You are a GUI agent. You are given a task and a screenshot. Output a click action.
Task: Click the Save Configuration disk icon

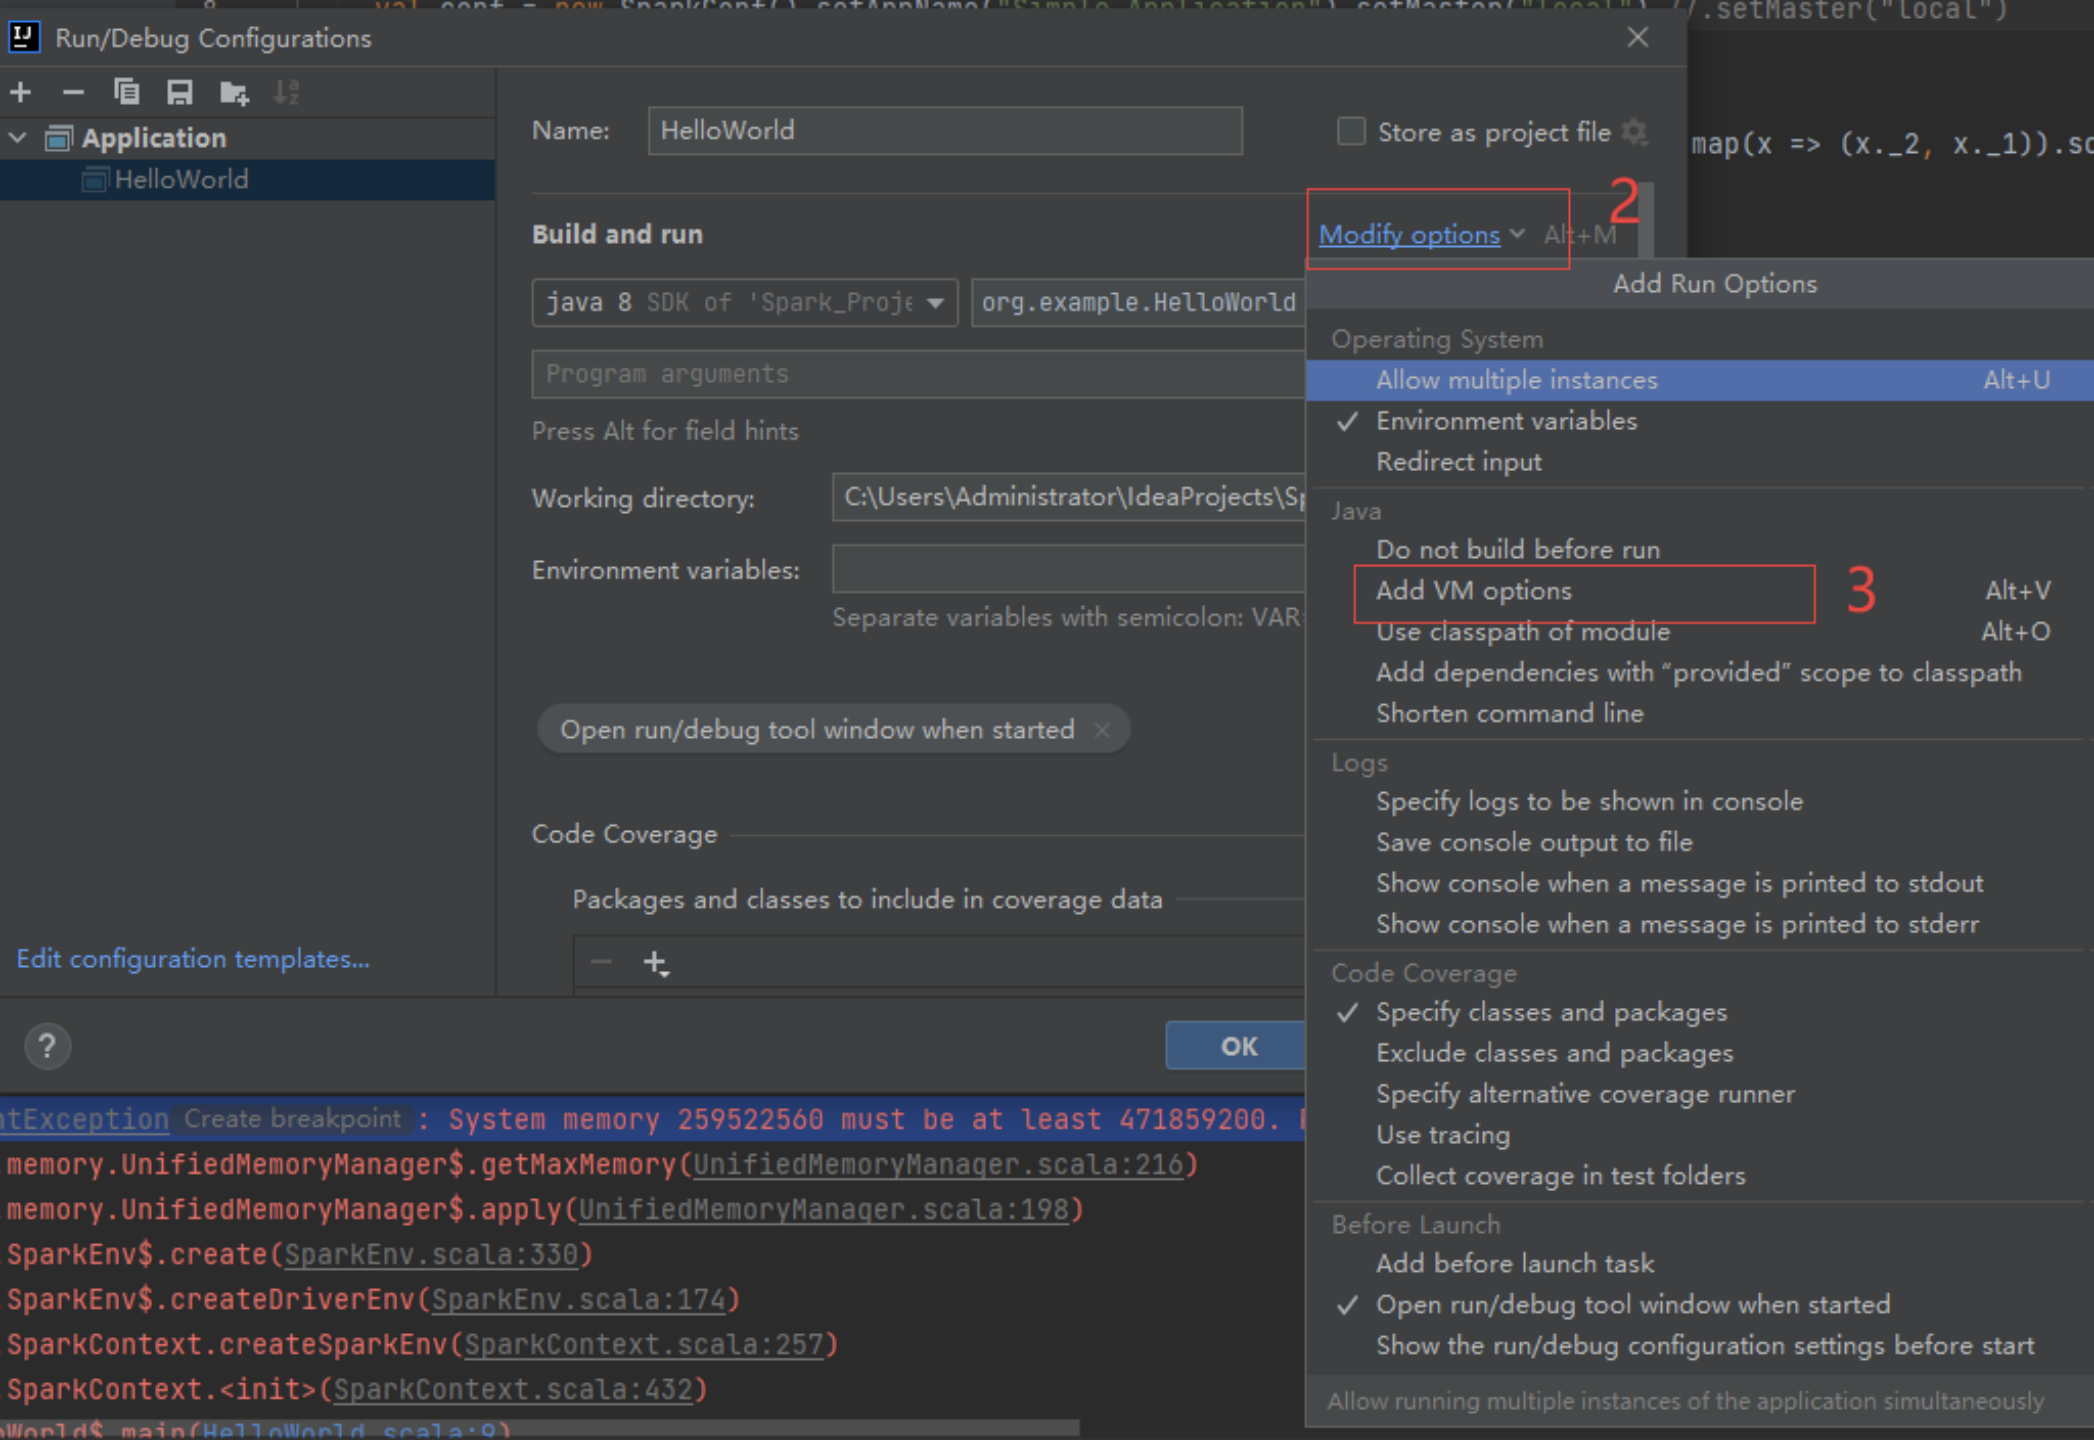(x=180, y=93)
